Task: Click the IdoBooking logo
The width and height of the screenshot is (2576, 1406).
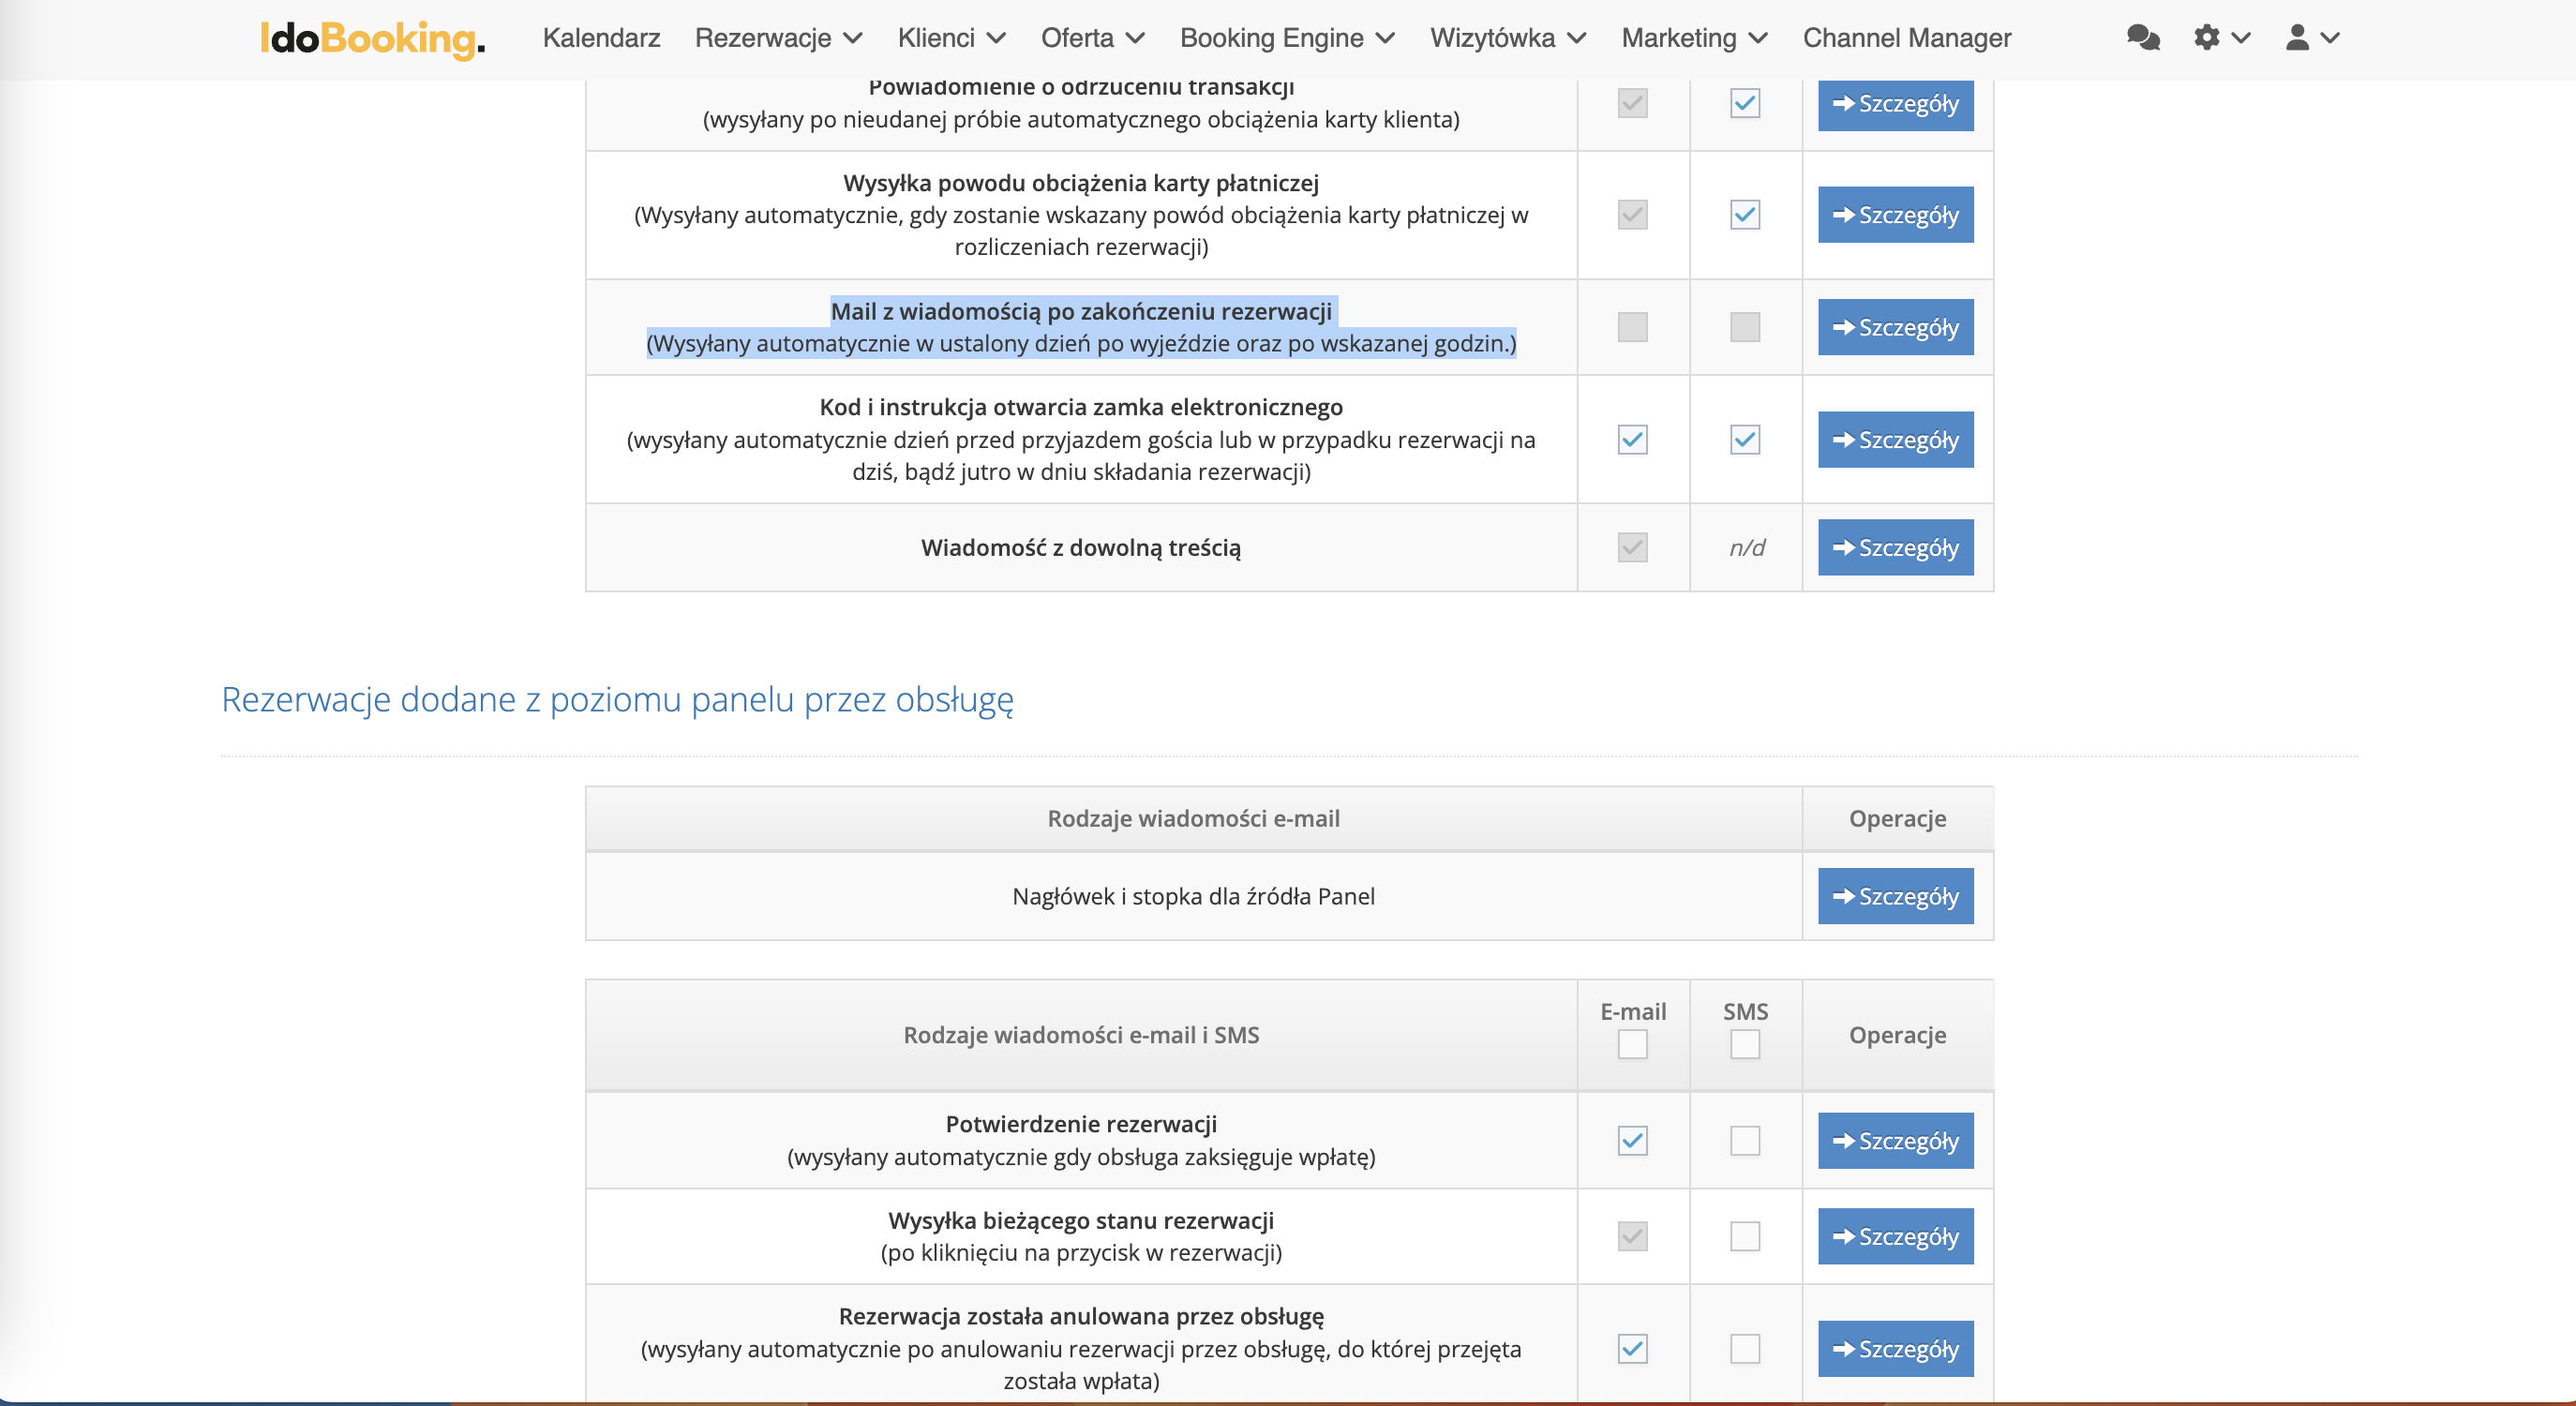Action: (372, 38)
